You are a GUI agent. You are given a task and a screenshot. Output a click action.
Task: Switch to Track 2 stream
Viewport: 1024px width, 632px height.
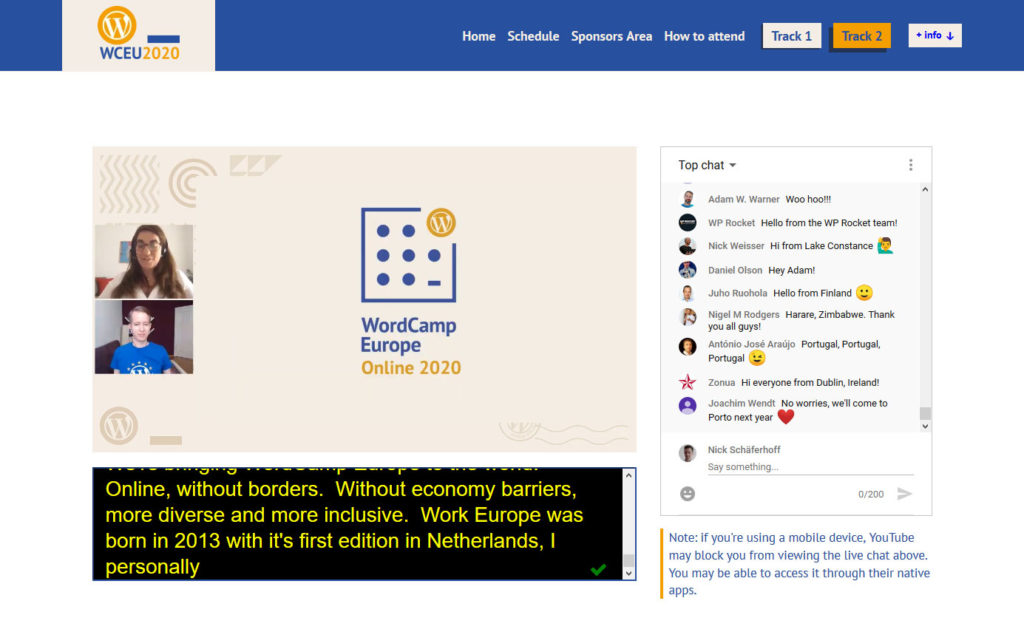pos(861,36)
